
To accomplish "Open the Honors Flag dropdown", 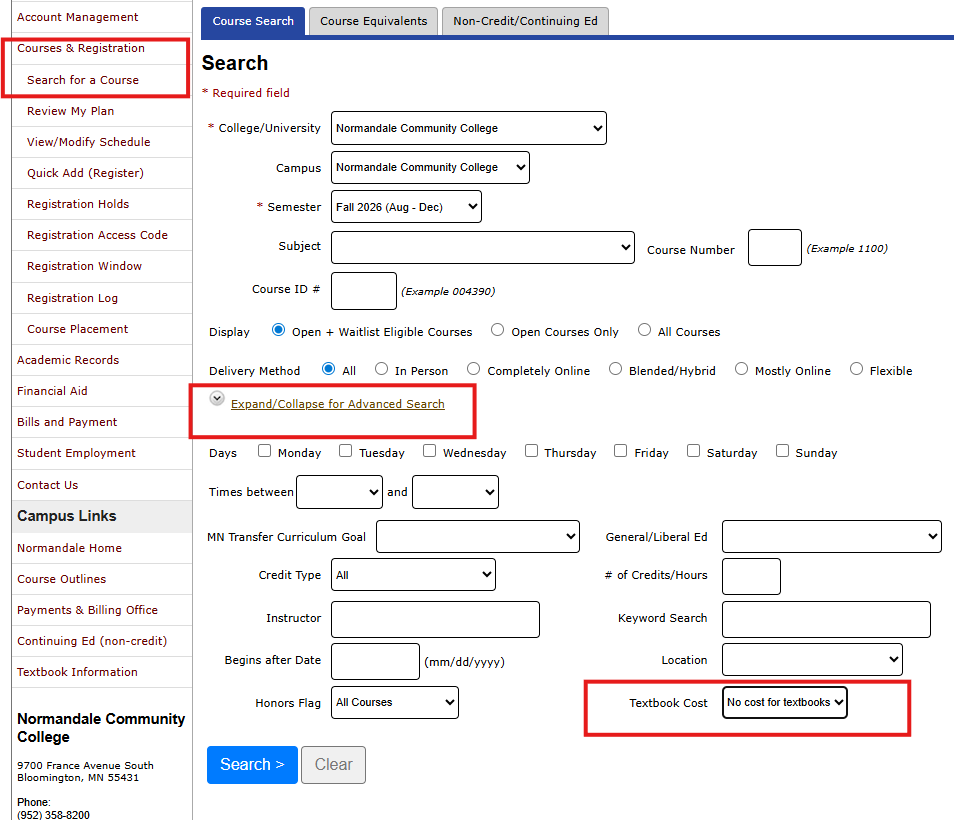I will coord(394,702).
